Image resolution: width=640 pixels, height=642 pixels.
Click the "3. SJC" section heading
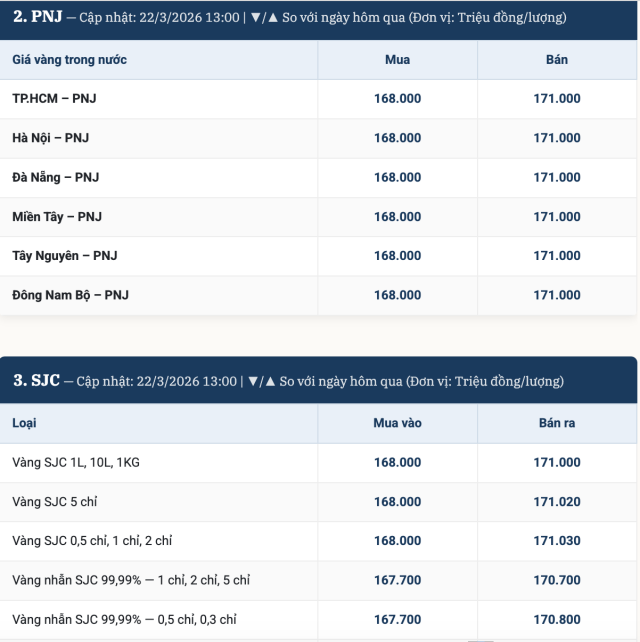[x=36, y=381]
